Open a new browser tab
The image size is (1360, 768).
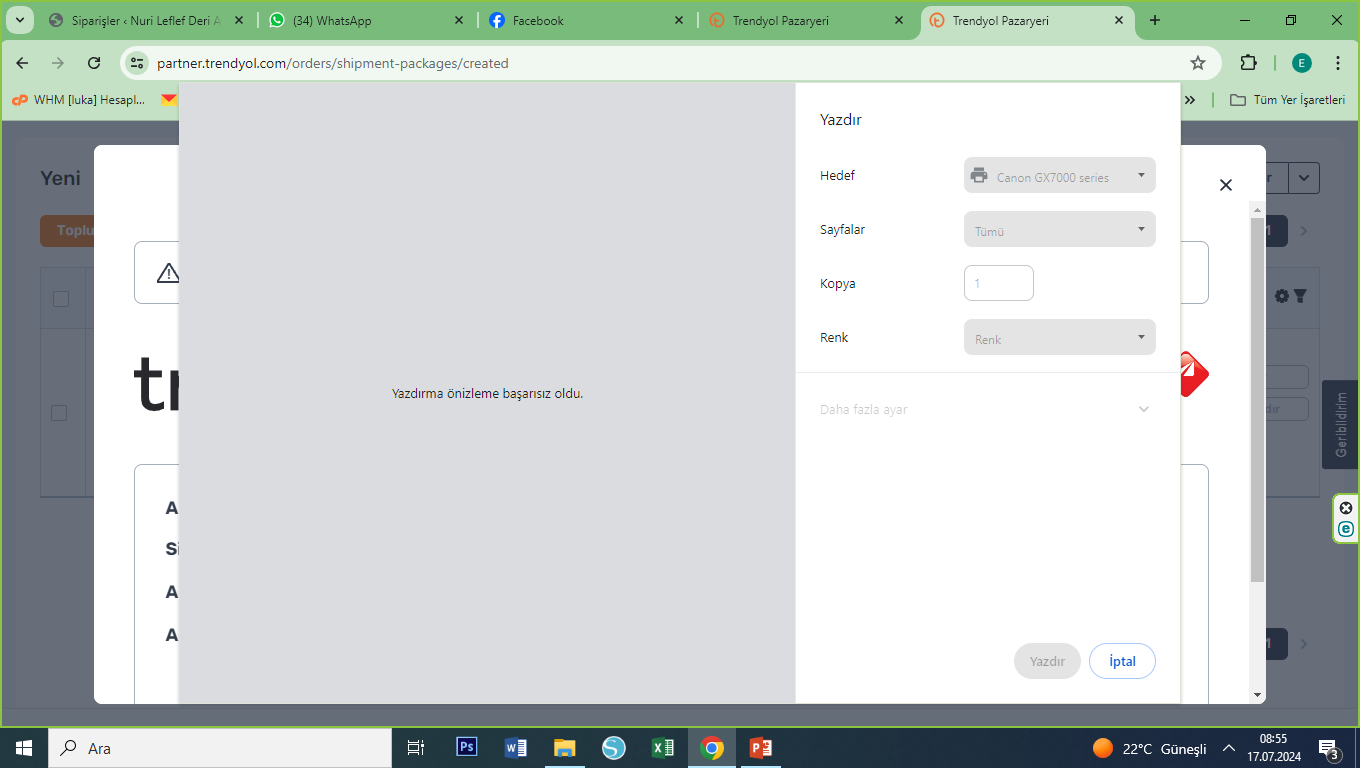pos(1155,20)
